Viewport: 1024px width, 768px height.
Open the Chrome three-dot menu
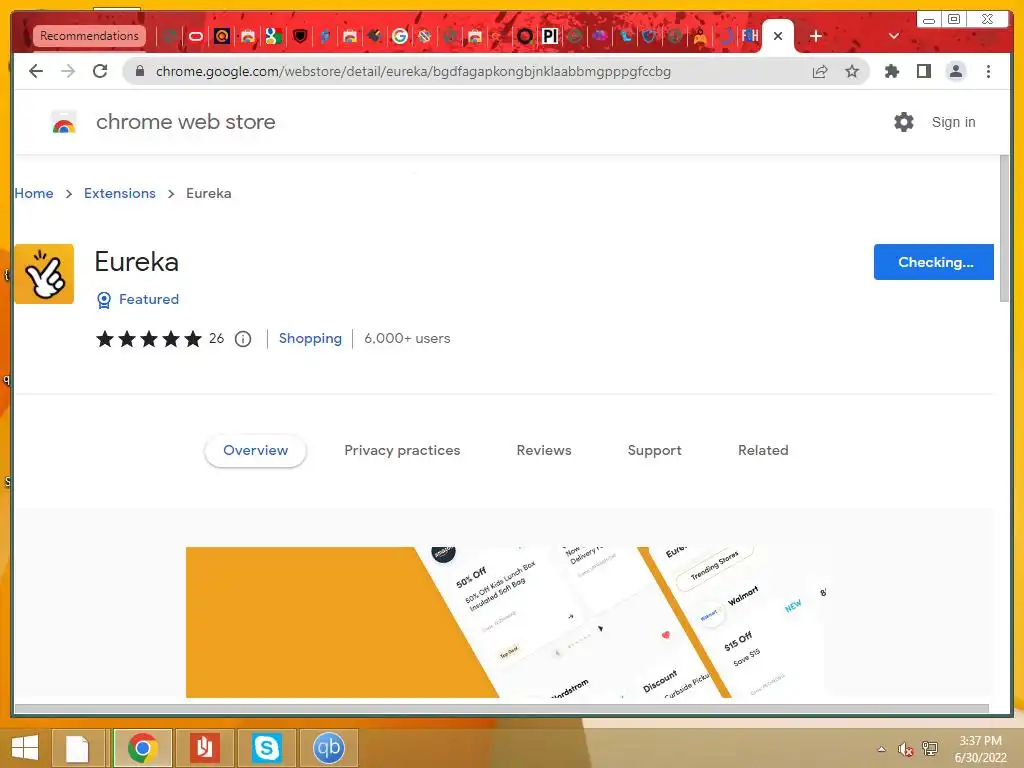[x=988, y=71]
